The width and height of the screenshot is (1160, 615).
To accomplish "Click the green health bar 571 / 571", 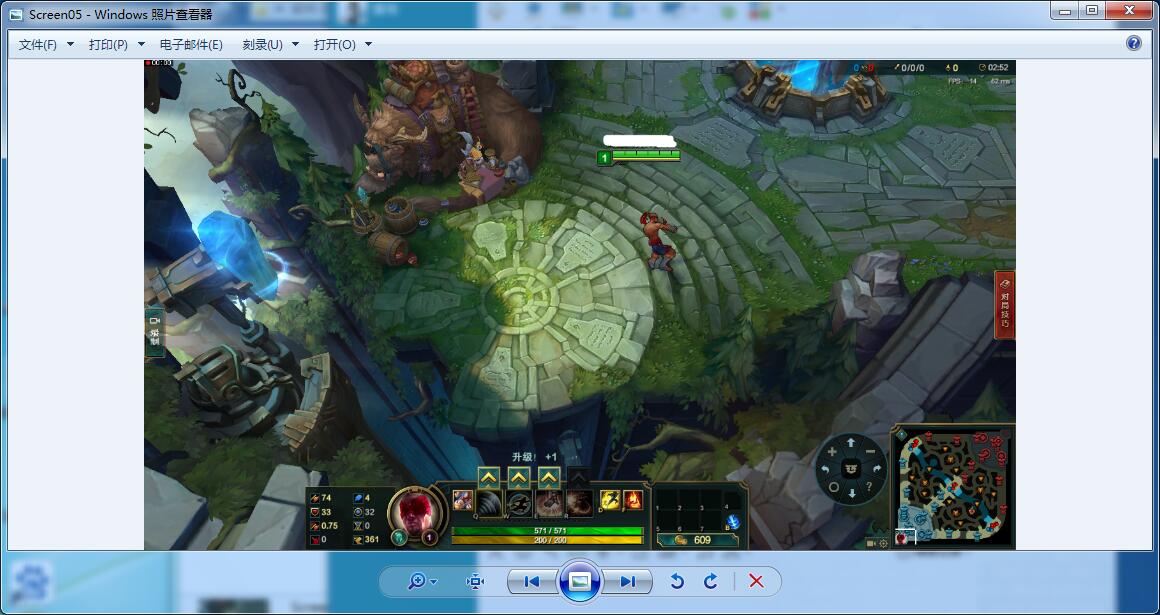I will pyautogui.click(x=547, y=531).
